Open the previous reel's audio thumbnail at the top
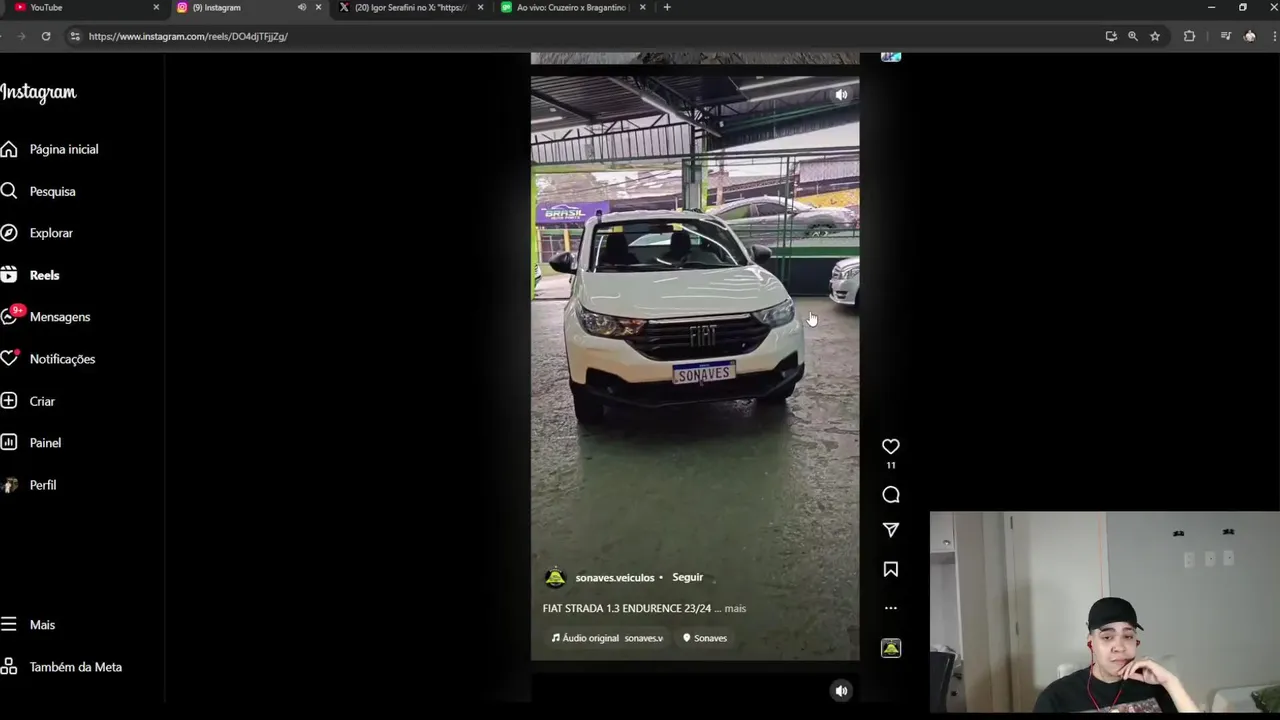The height and width of the screenshot is (720, 1280). click(x=890, y=57)
